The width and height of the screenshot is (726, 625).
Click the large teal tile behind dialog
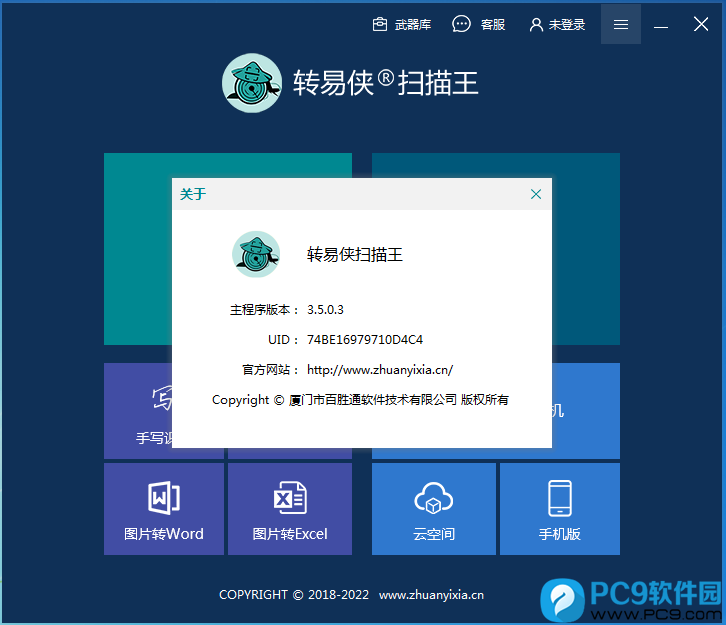point(138,249)
